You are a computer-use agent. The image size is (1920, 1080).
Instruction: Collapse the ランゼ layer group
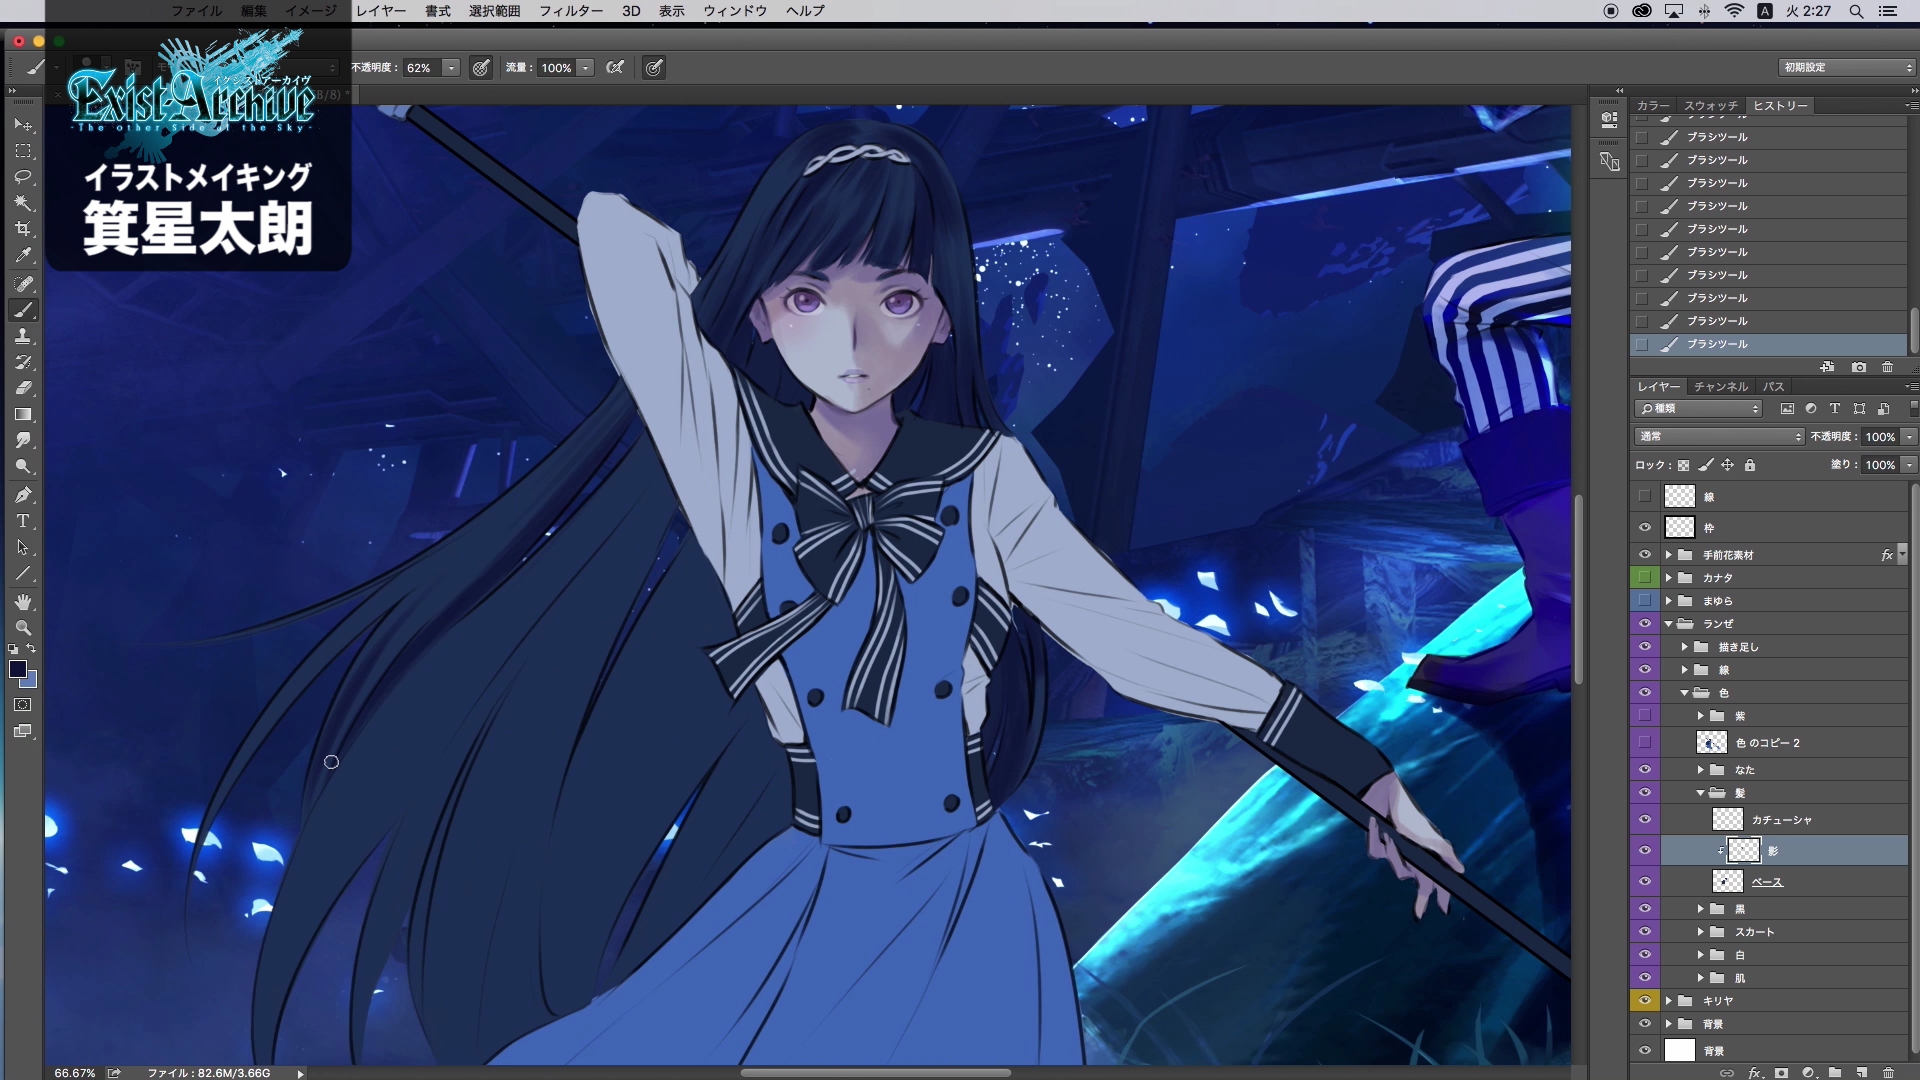click(x=1668, y=623)
